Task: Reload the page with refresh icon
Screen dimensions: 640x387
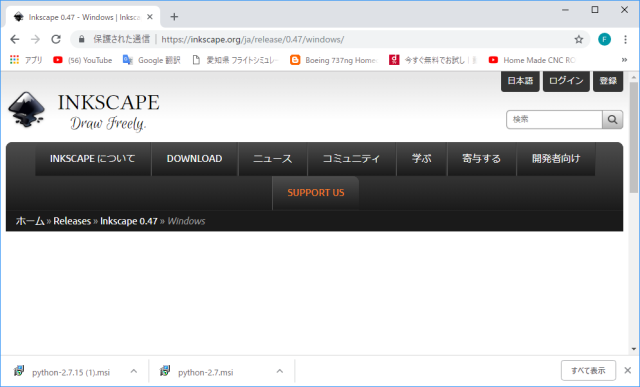Action: [56, 39]
